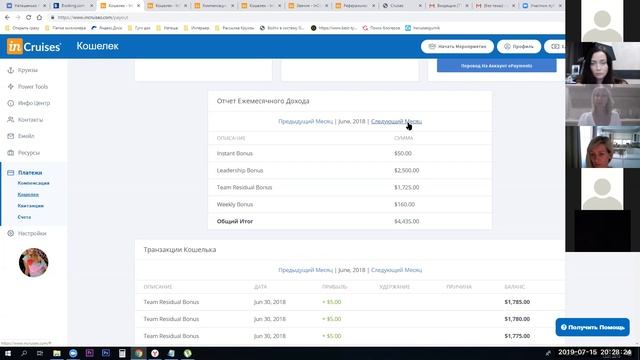The height and width of the screenshot is (360, 640).
Task: Open blue round app on taskbar
Action: tap(73, 353)
